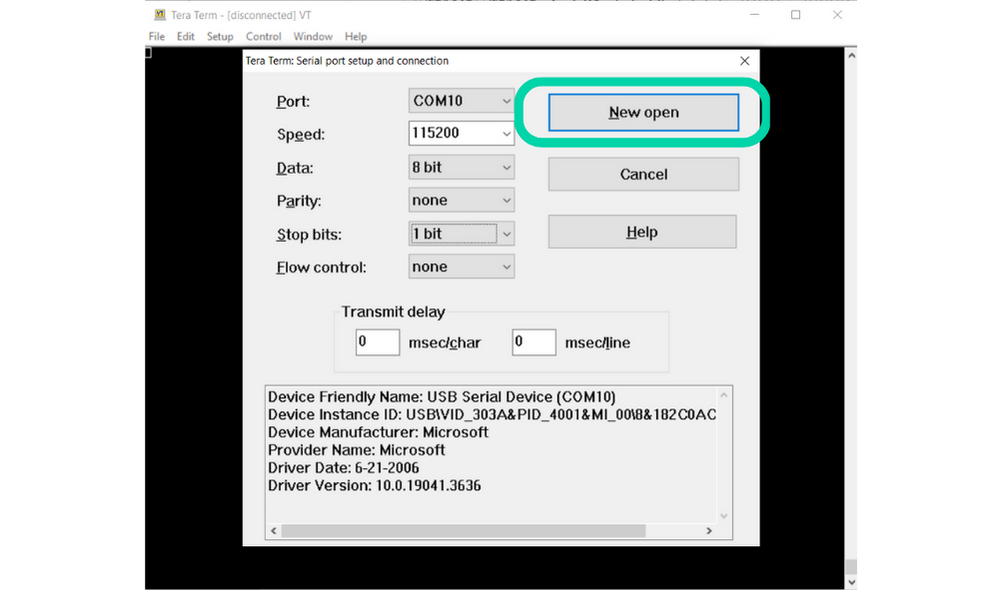This screenshot has width=1004, height=590.
Task: Expand the Flow control dropdown
Action: point(461,267)
